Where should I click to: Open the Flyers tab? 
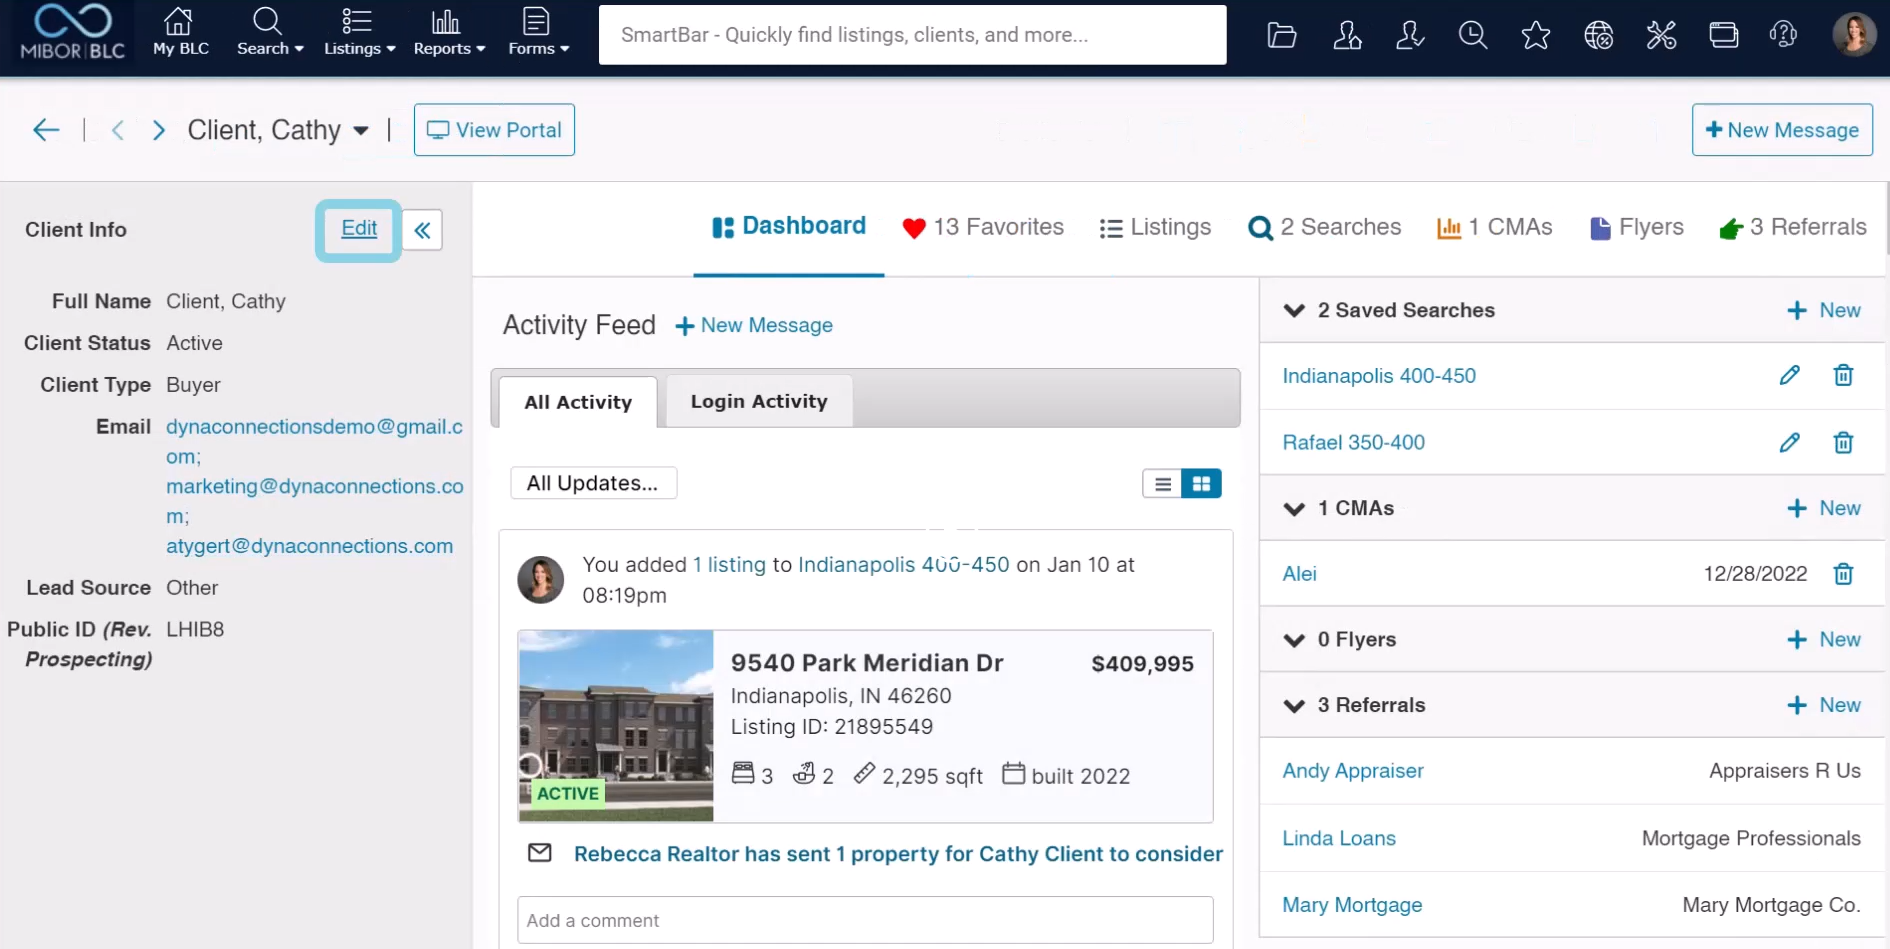point(1637,228)
